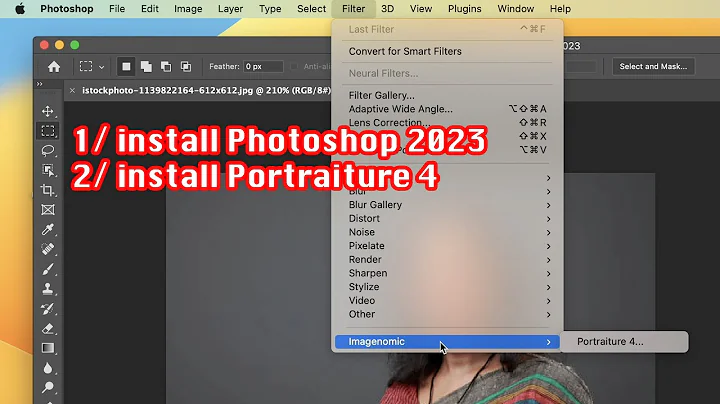
Task: Choose Intersect with selection mode
Action: pos(186,67)
